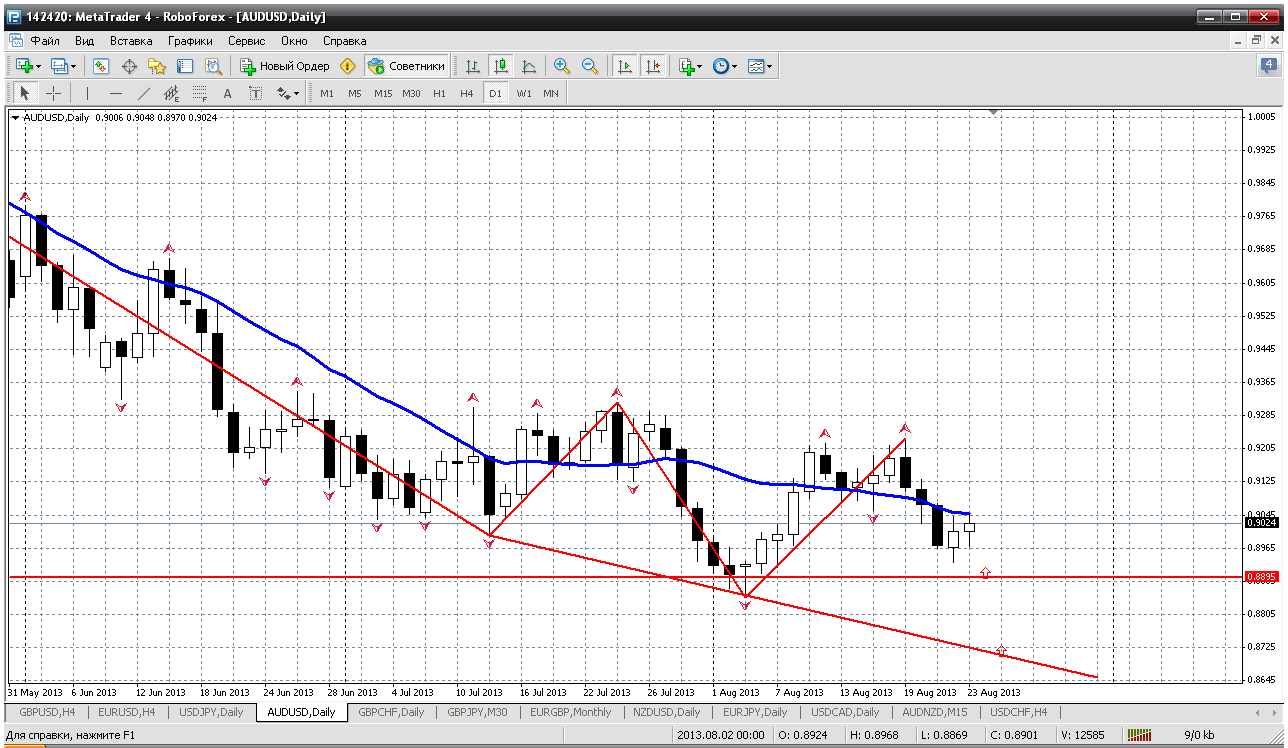Click the chart shift marker triangle

(992, 112)
